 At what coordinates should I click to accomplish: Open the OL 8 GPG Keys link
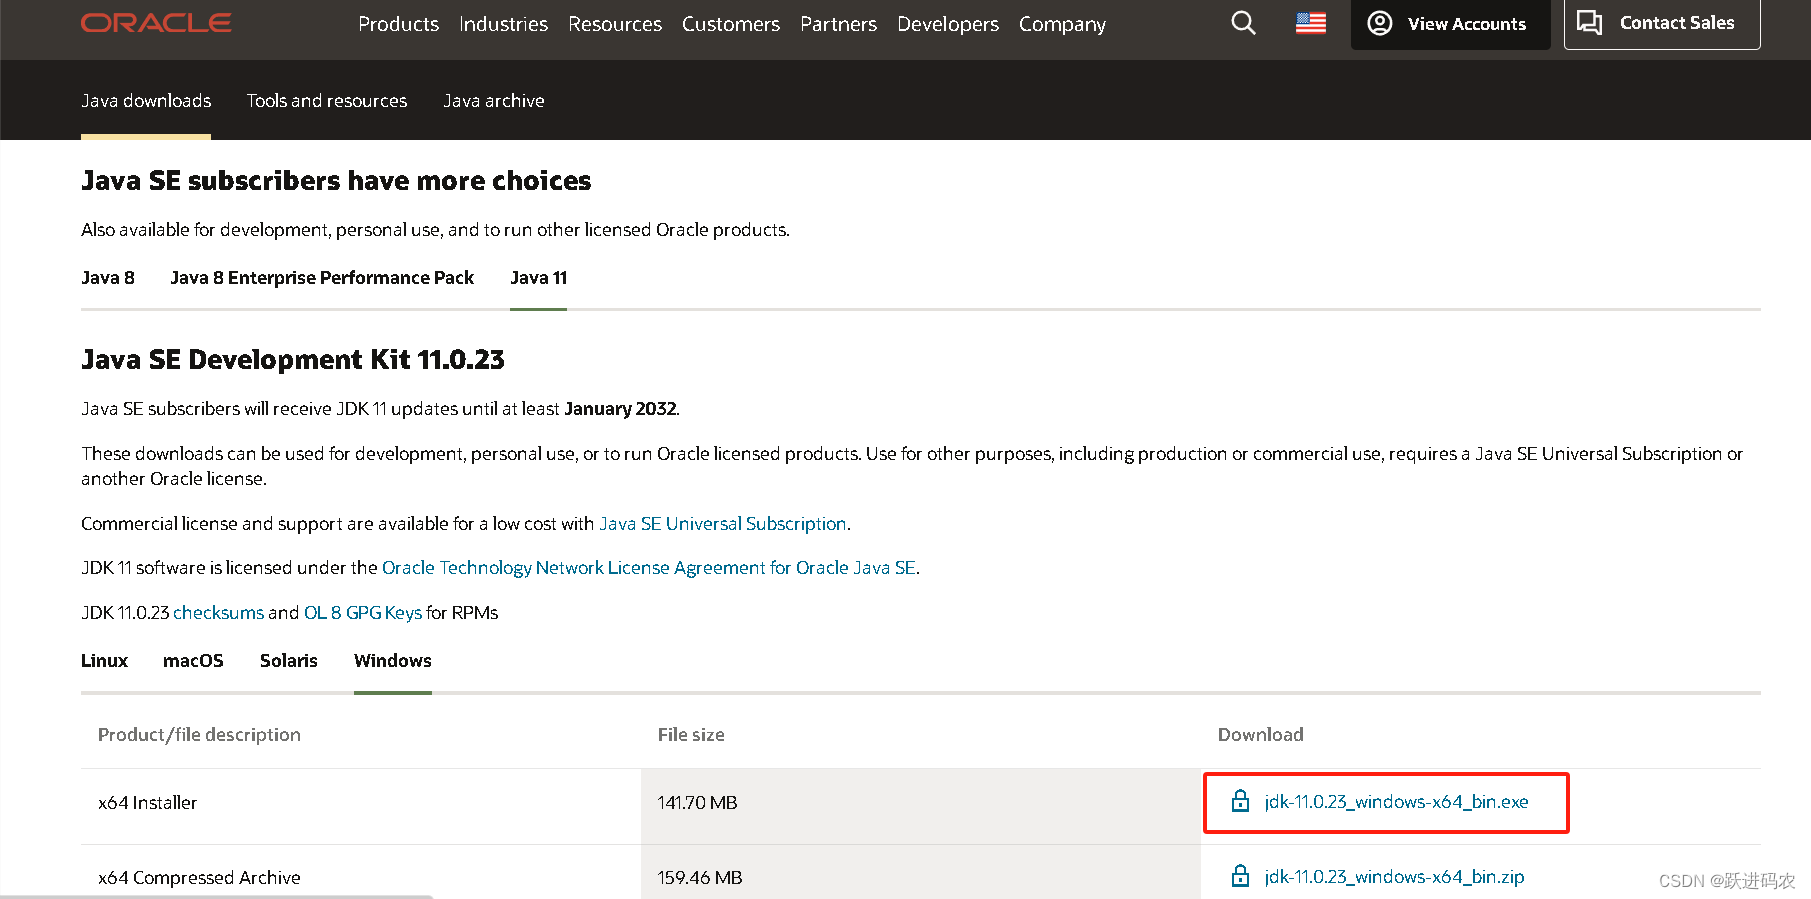pos(363,613)
